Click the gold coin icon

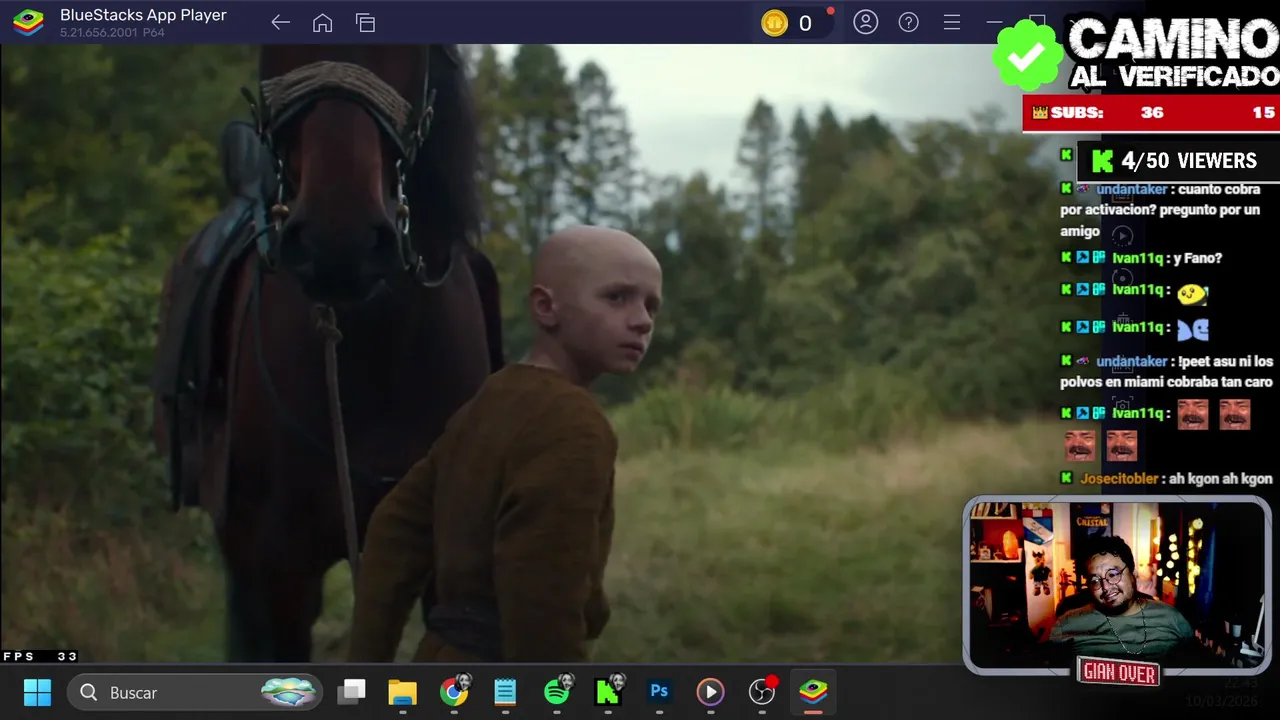tap(775, 23)
